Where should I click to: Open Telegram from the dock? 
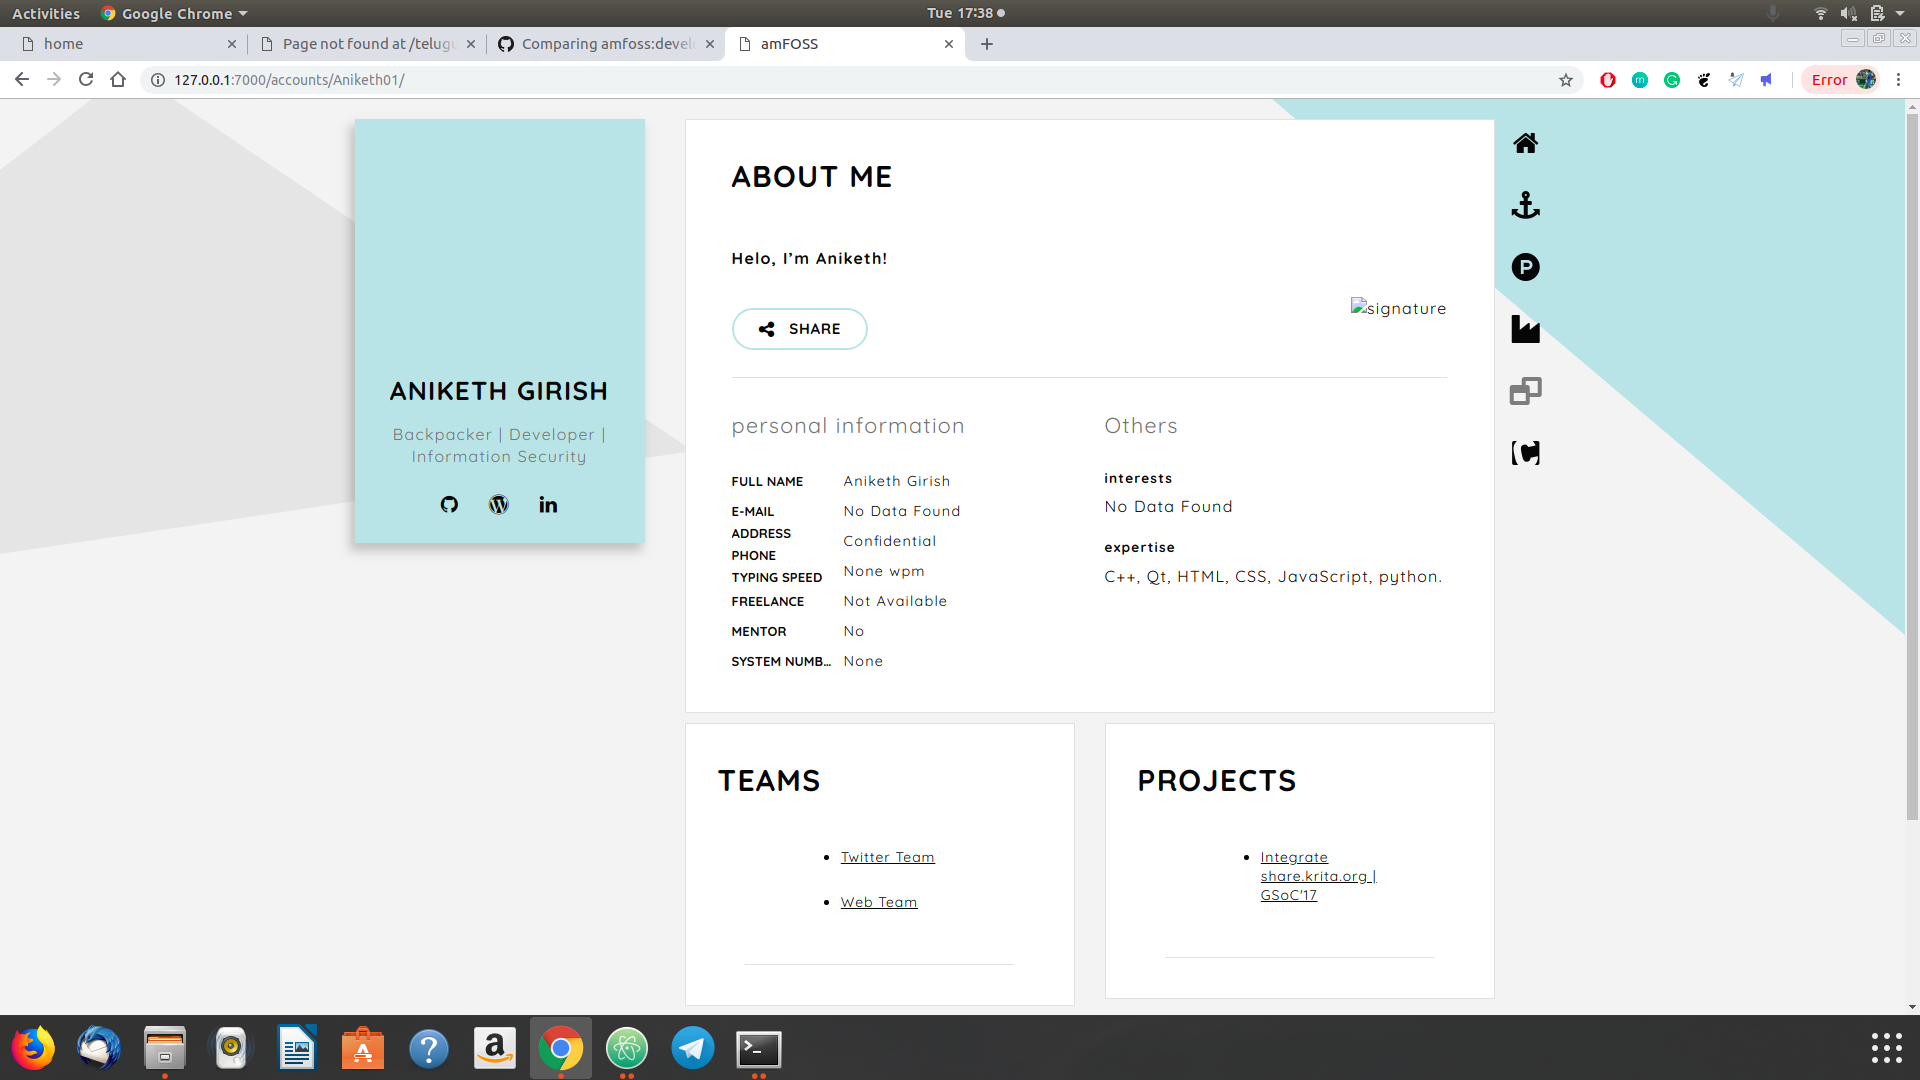(x=692, y=1048)
